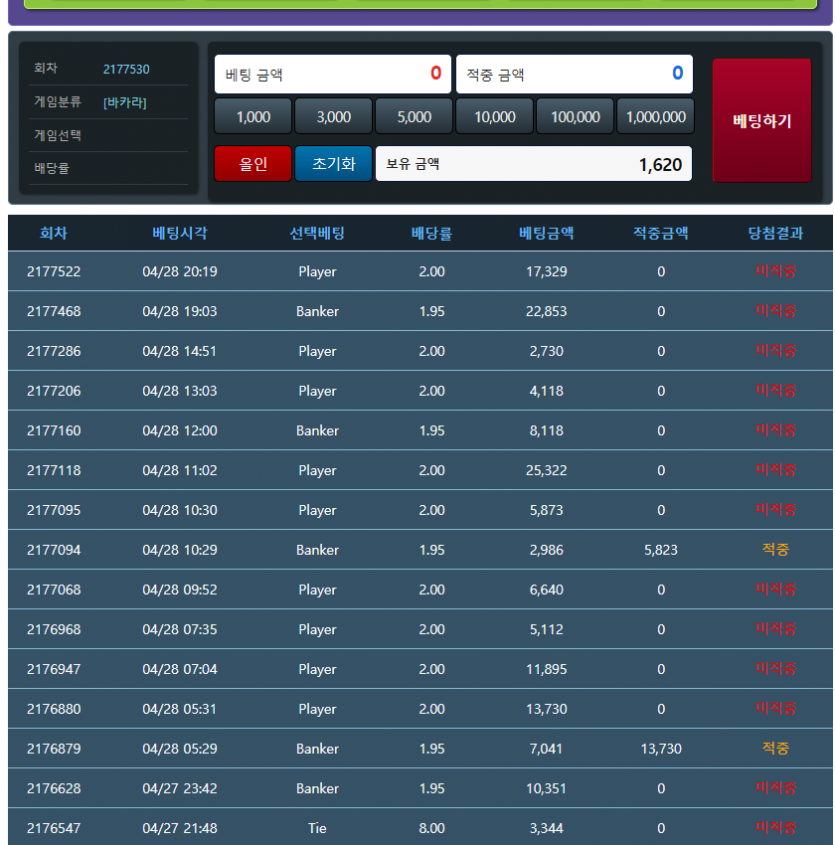The width and height of the screenshot is (835, 845).
Task: Select the 1,000,000 bet amount chip
Action: point(655,117)
